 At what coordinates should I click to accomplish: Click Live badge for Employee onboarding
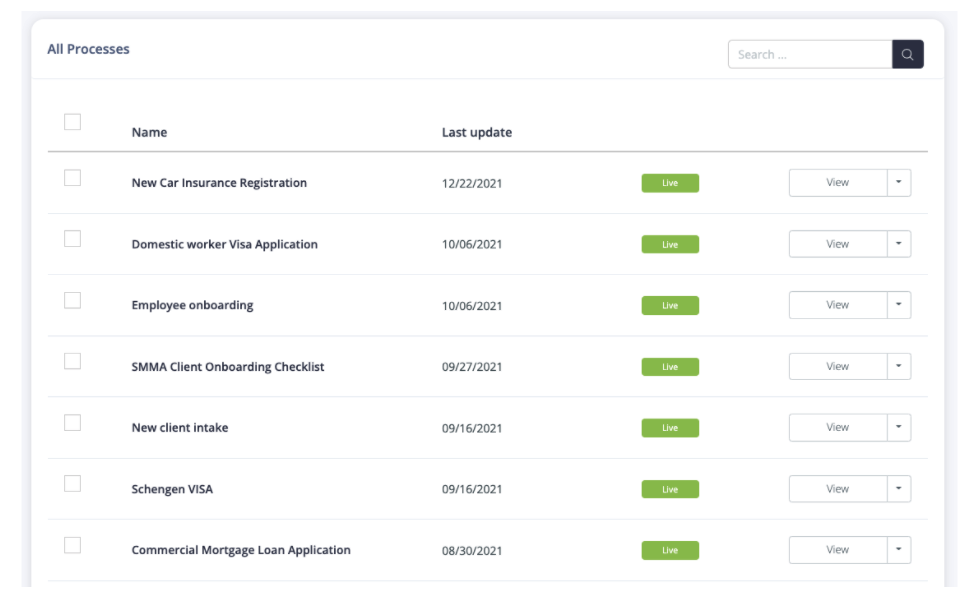pyautogui.click(x=670, y=306)
